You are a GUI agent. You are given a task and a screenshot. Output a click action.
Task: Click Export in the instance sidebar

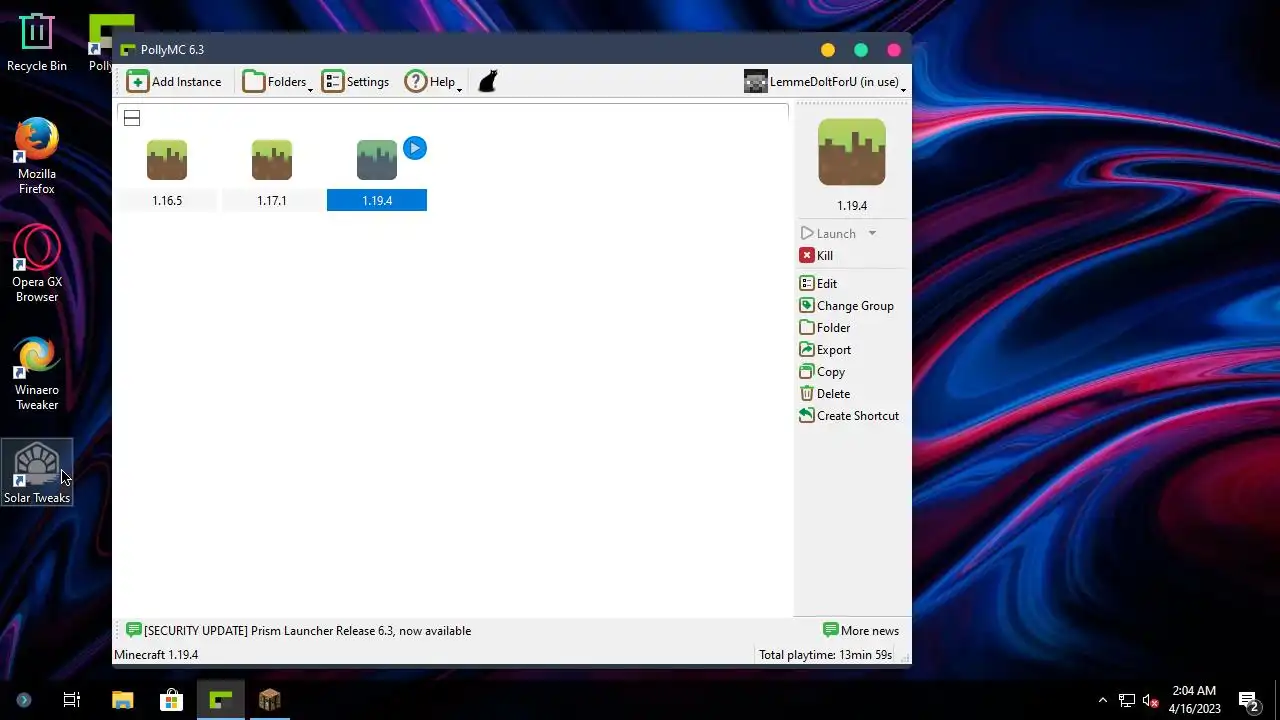825,350
